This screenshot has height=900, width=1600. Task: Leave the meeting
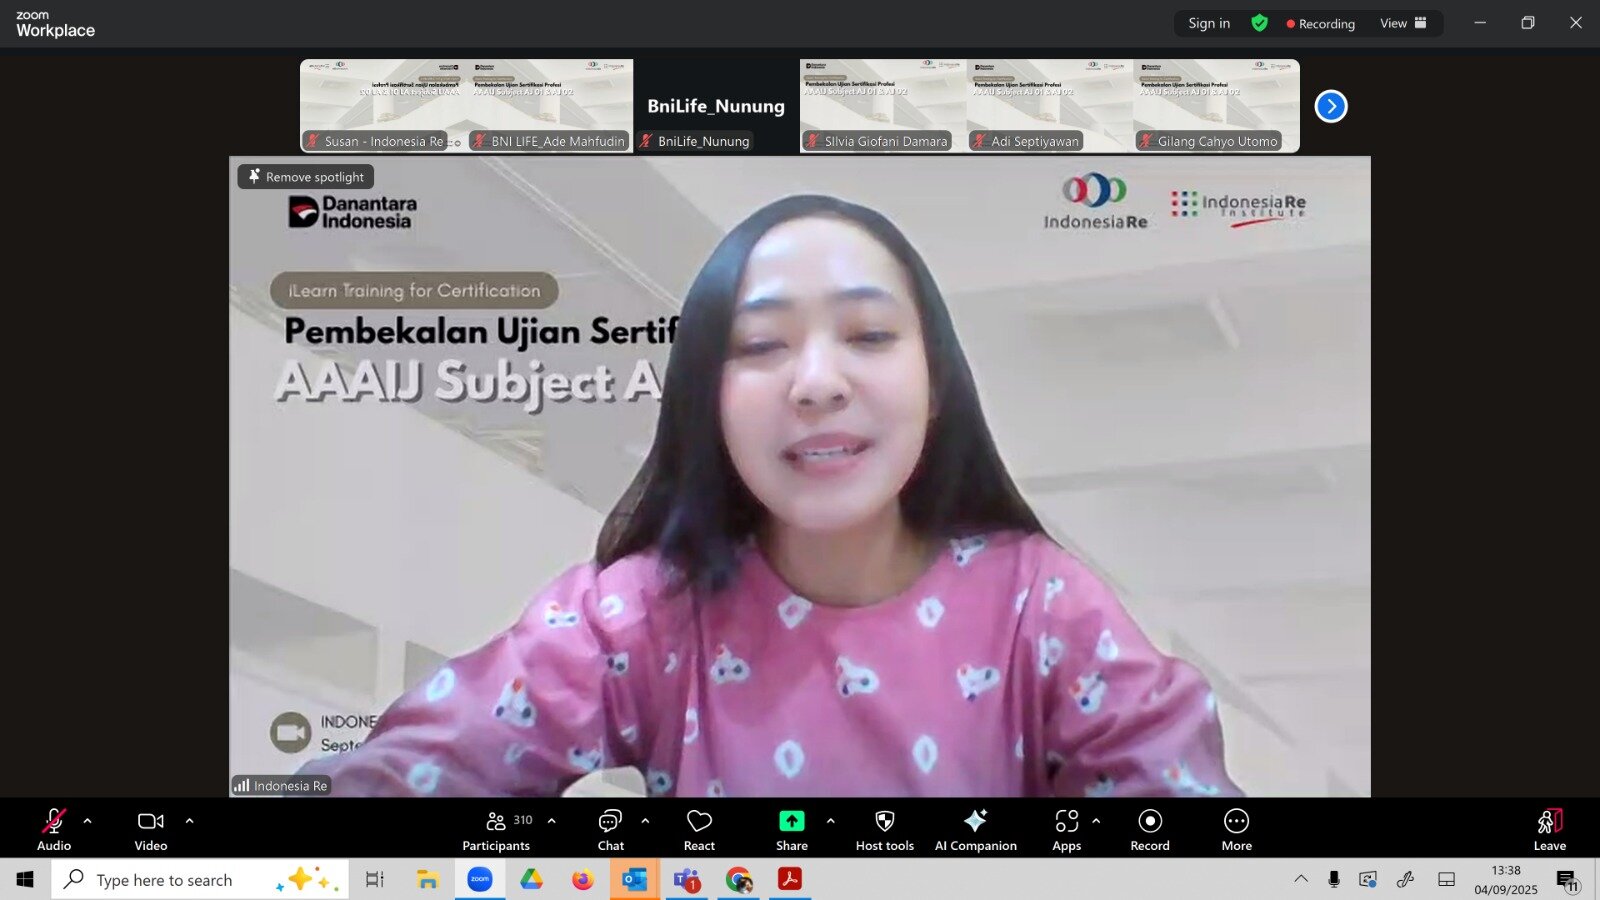click(1549, 830)
